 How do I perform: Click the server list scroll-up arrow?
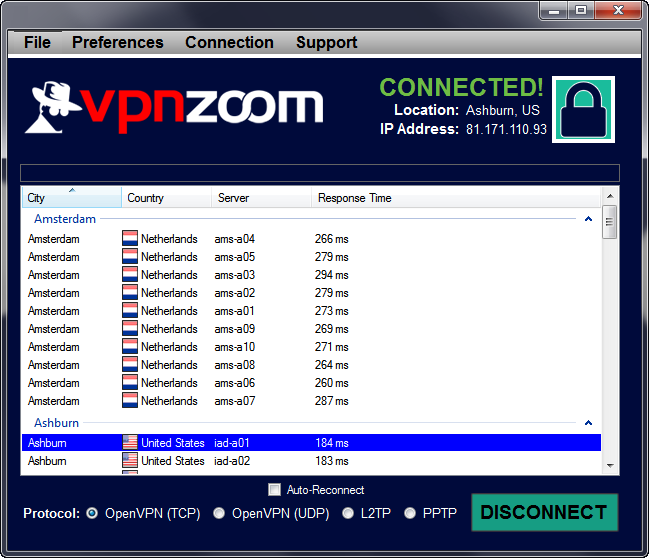pos(610,196)
